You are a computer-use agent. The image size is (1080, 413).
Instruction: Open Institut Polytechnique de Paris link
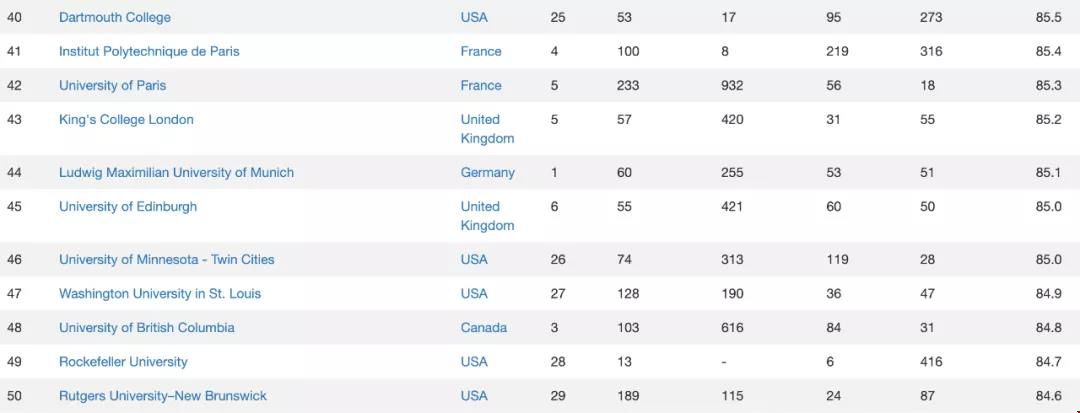click(149, 51)
